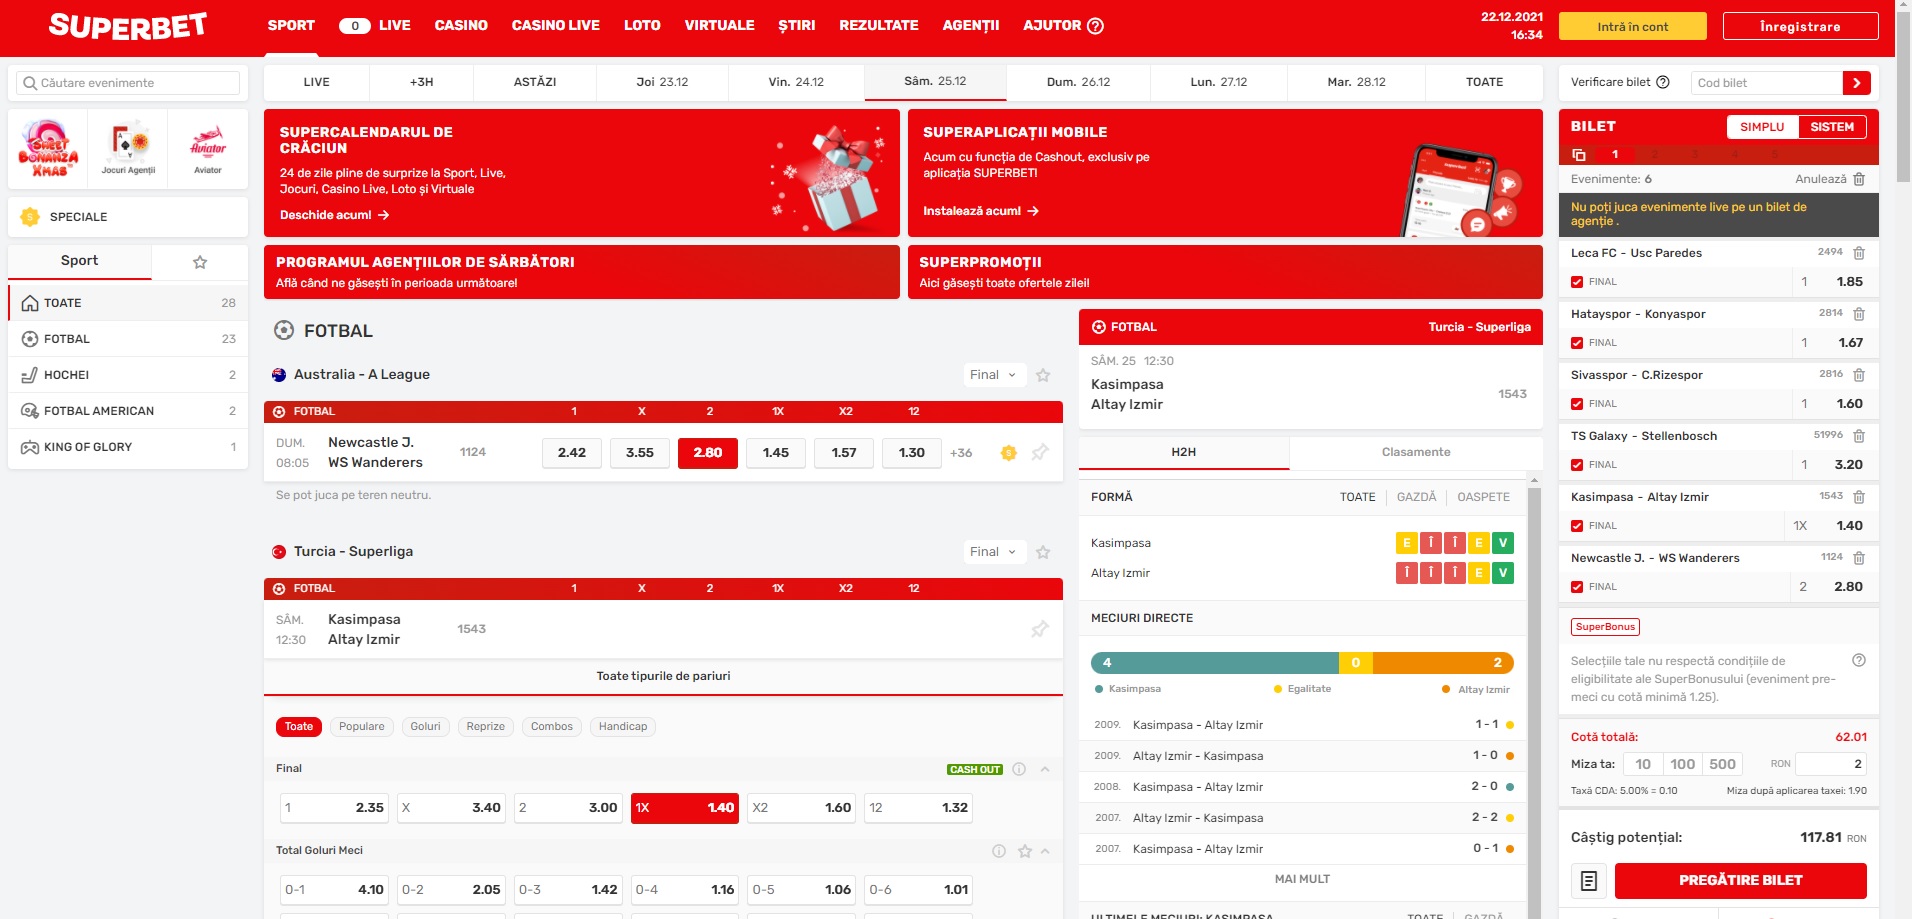Delete Newcastle J. - WS Wanderers selection

1859,558
